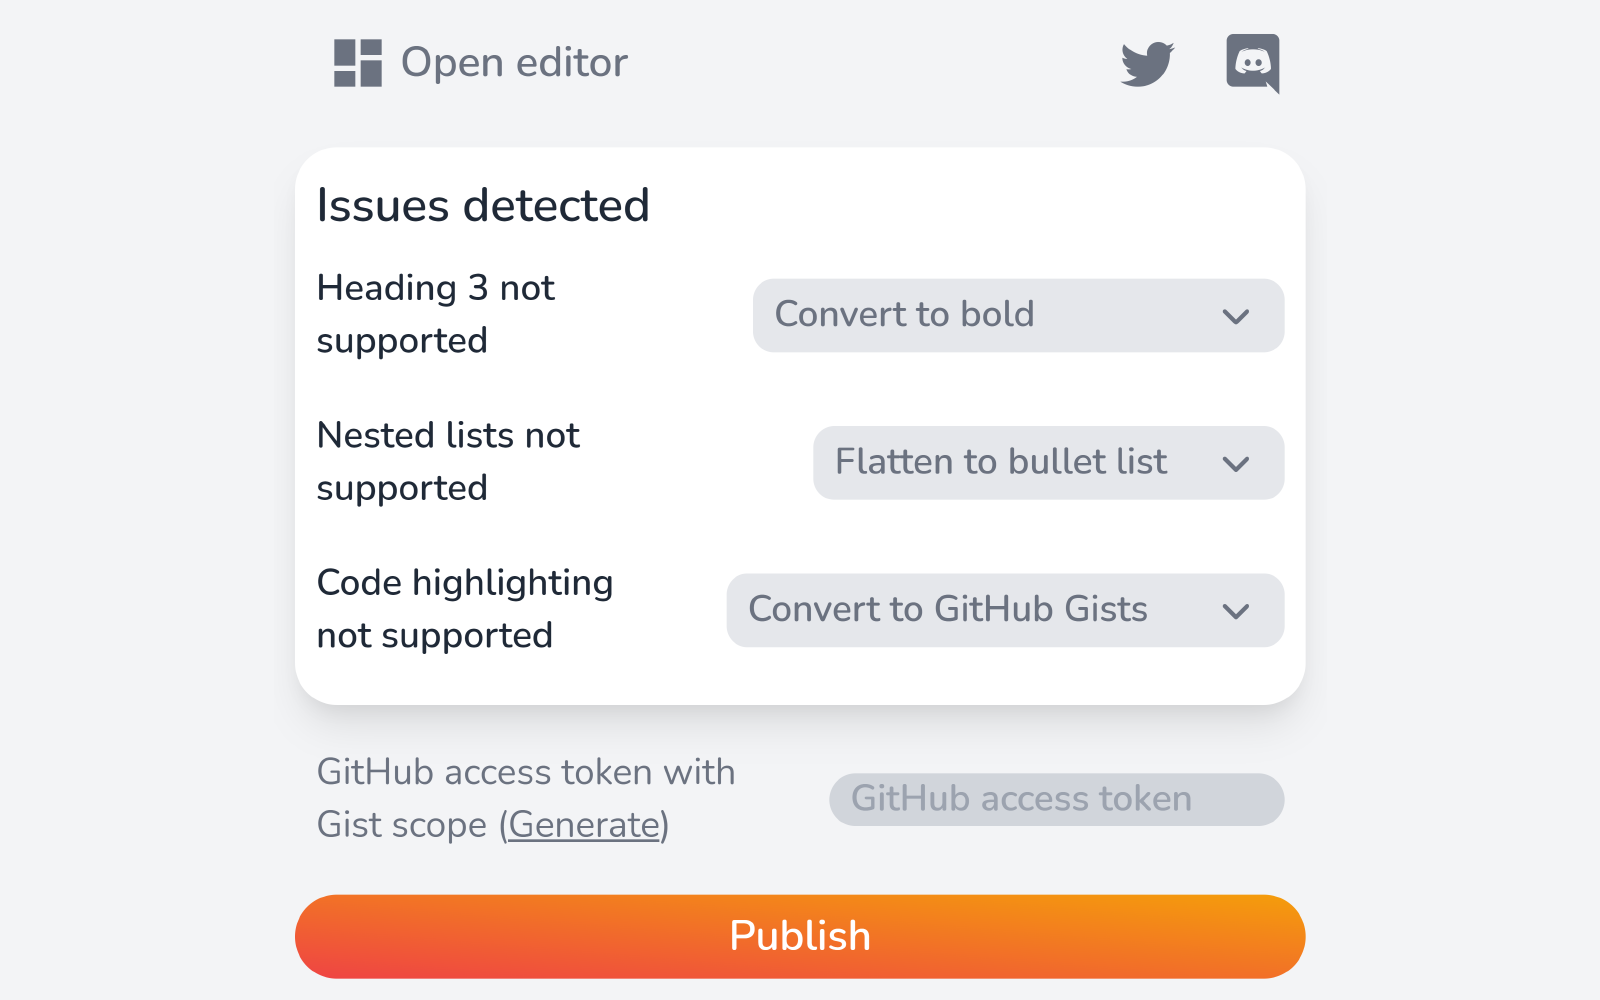Click the chevron beside Convert to bold

1236,316
